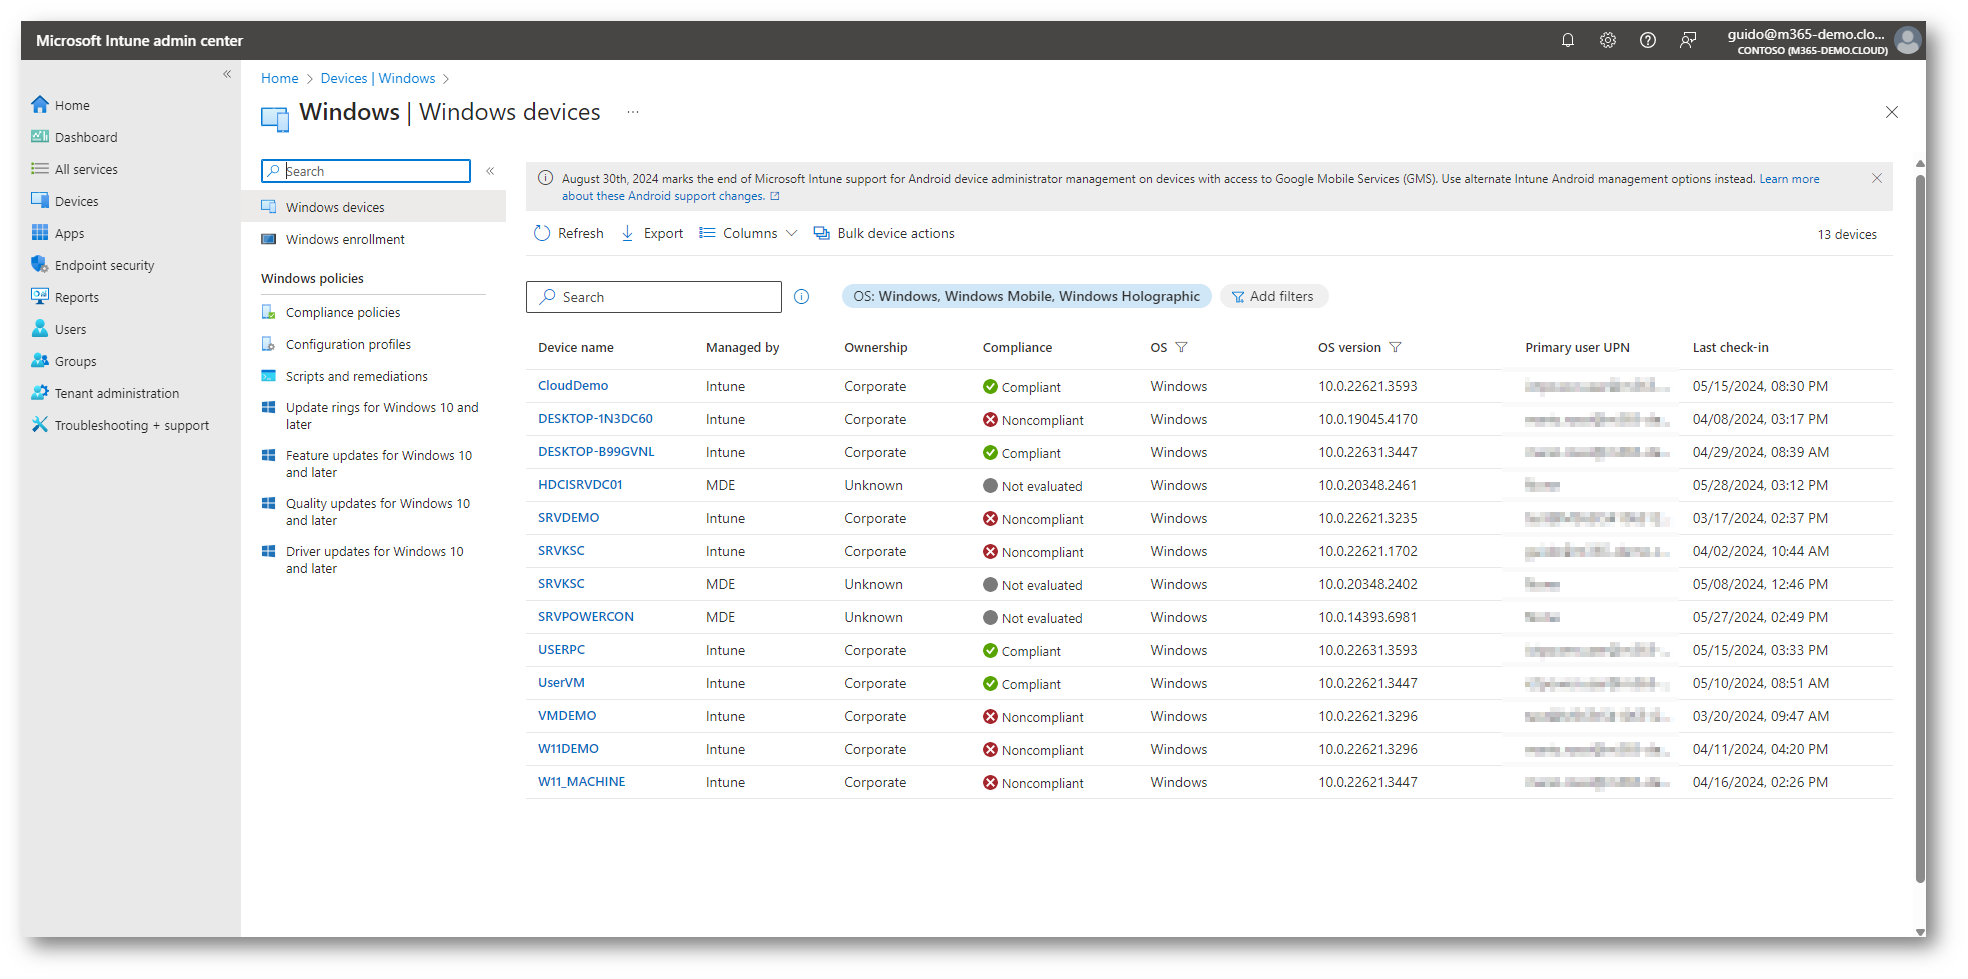1968x979 pixels.
Task: Open Tenant administration in sidebar
Action: (x=116, y=393)
